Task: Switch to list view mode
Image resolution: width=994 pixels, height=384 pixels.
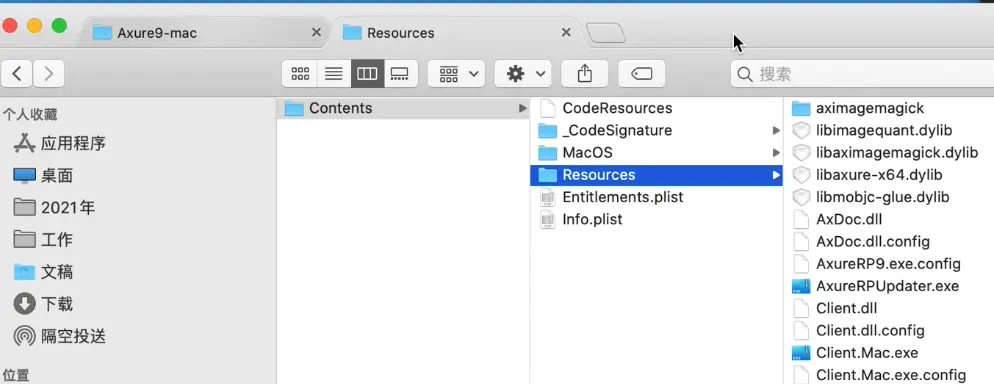Action: click(x=333, y=74)
